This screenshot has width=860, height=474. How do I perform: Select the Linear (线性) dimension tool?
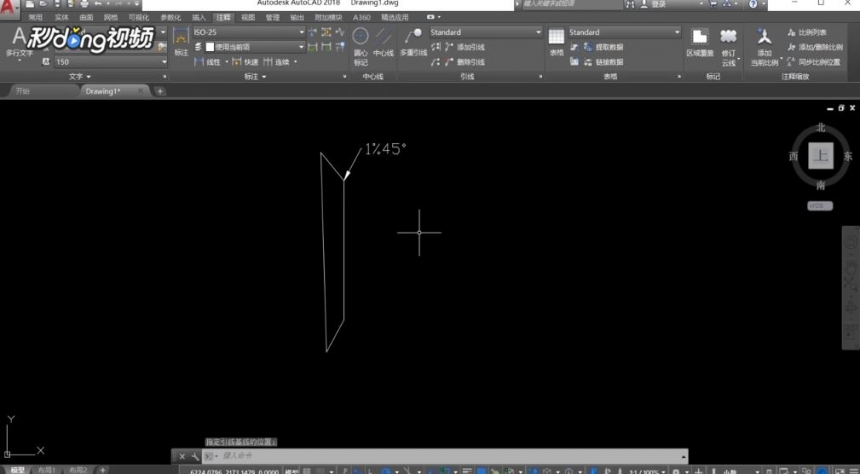coord(208,62)
